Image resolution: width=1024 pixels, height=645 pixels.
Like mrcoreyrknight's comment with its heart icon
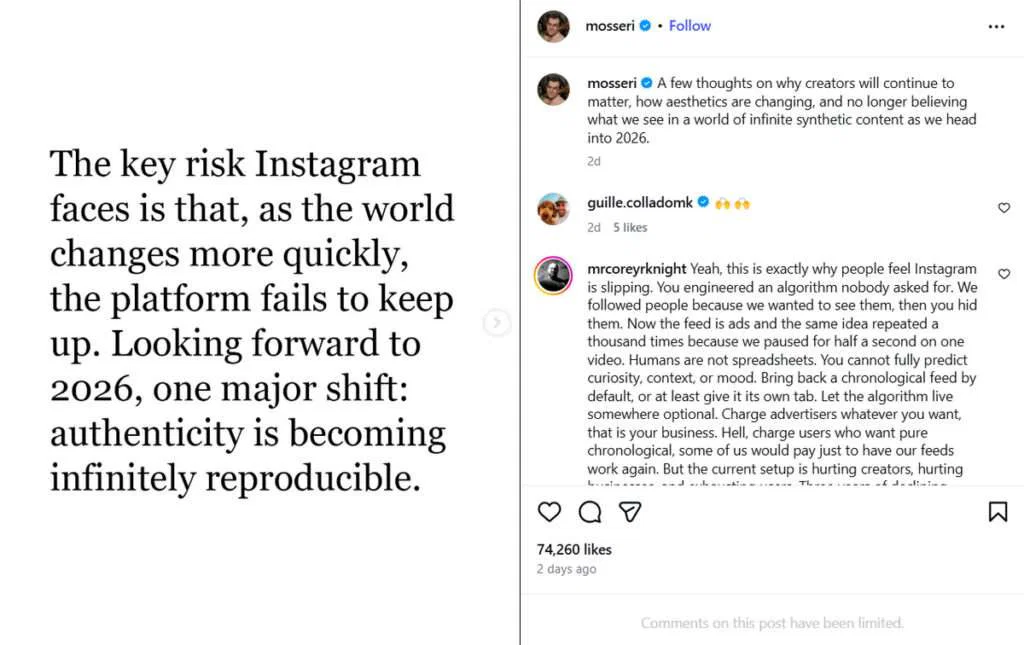pos(1004,274)
